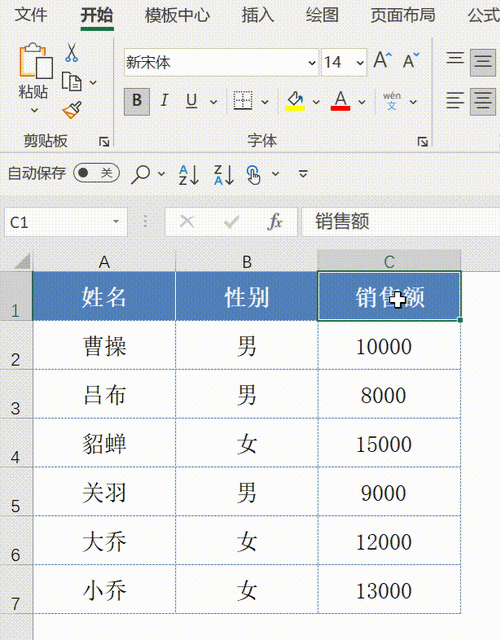Click the phonetic guide wén icon
The height and width of the screenshot is (640, 500).
392,100
